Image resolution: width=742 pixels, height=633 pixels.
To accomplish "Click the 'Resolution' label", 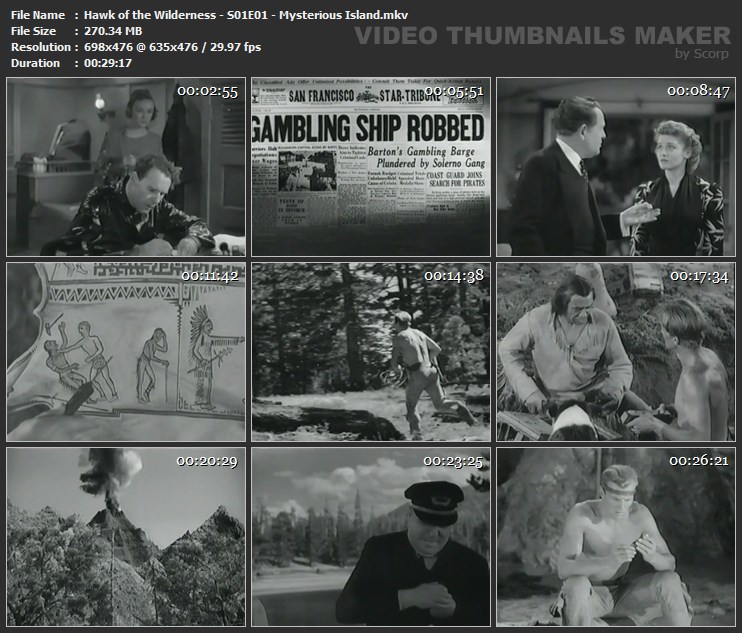I will (41, 47).
